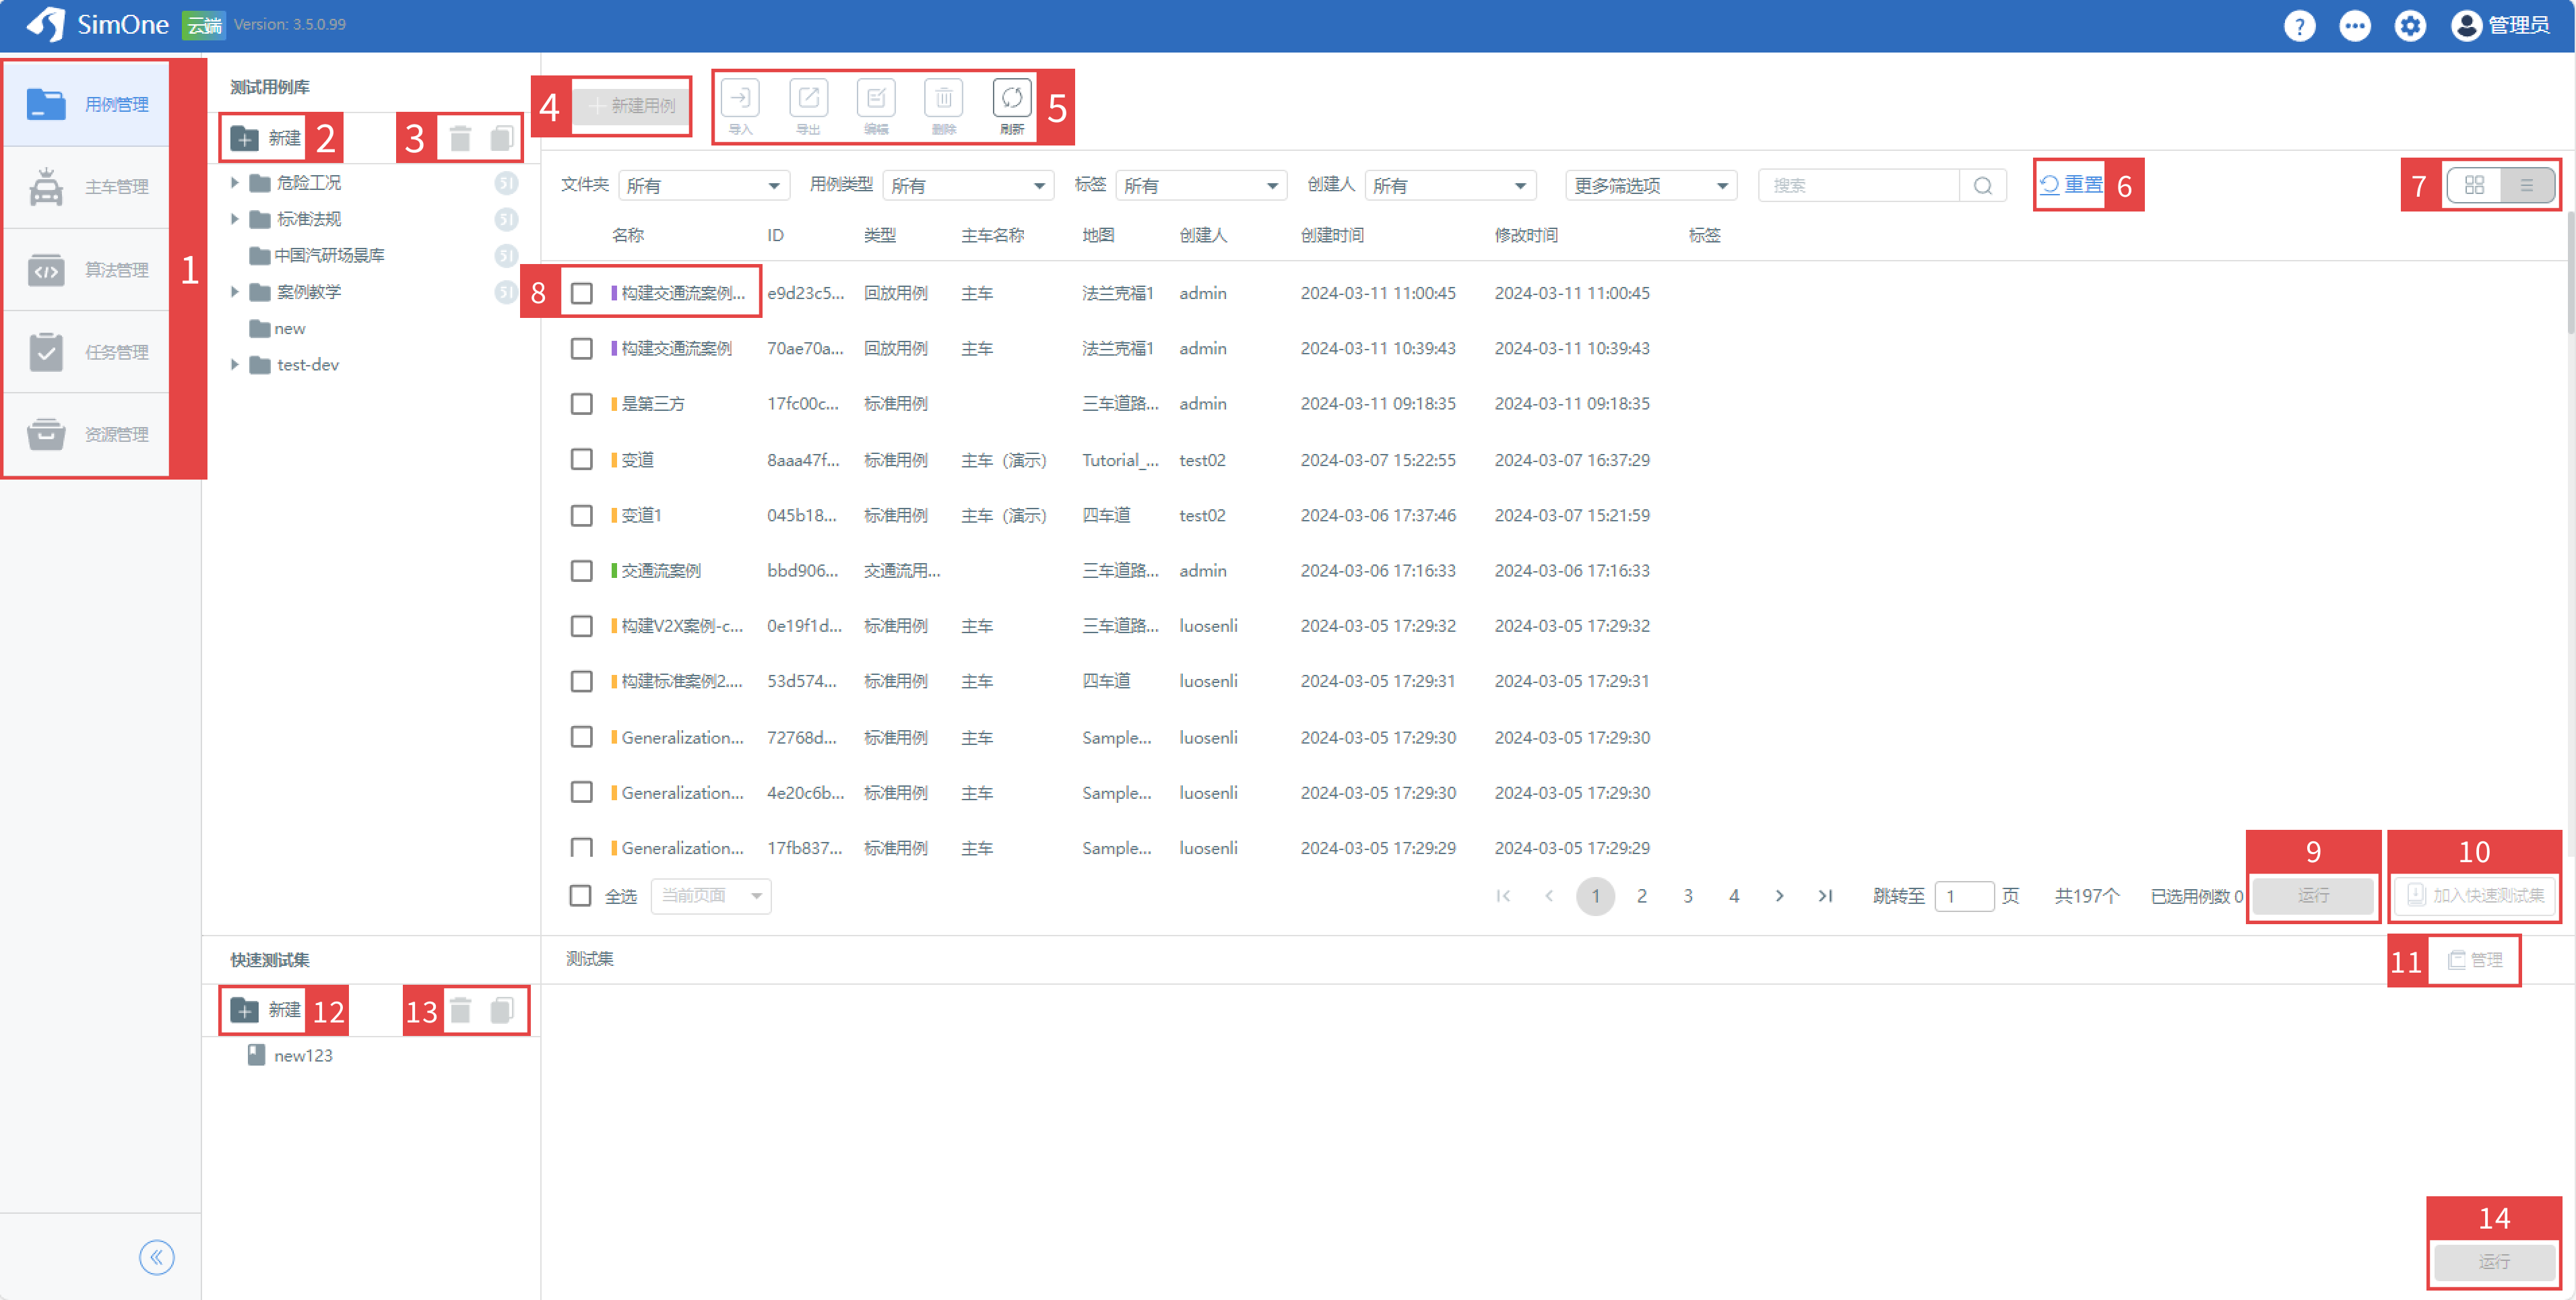Expand the 案例教学 folder
2576x1300 pixels.
[234, 291]
